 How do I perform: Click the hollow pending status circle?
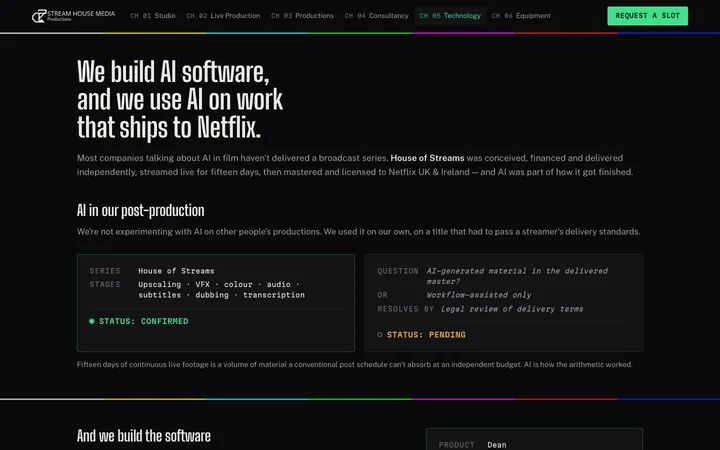(380, 335)
